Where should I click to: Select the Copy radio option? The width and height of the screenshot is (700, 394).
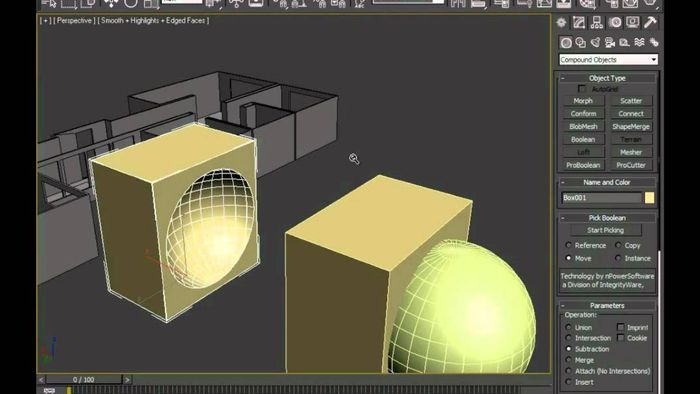[x=618, y=245]
